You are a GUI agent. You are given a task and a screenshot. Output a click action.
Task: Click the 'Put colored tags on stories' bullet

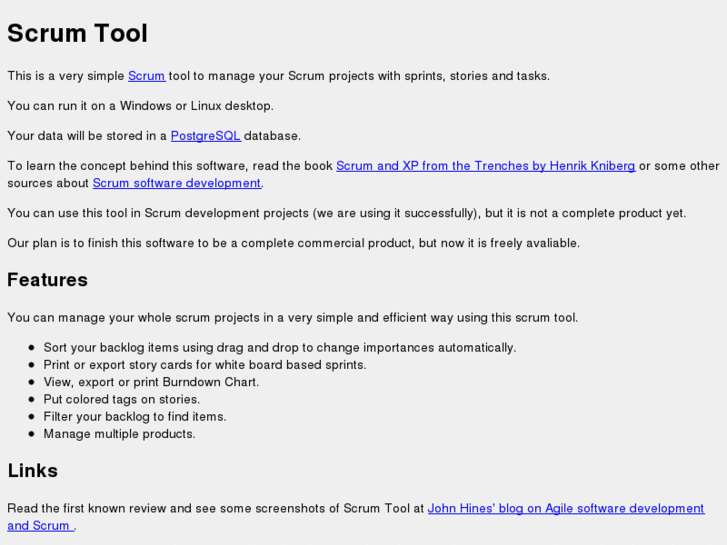tap(121, 399)
